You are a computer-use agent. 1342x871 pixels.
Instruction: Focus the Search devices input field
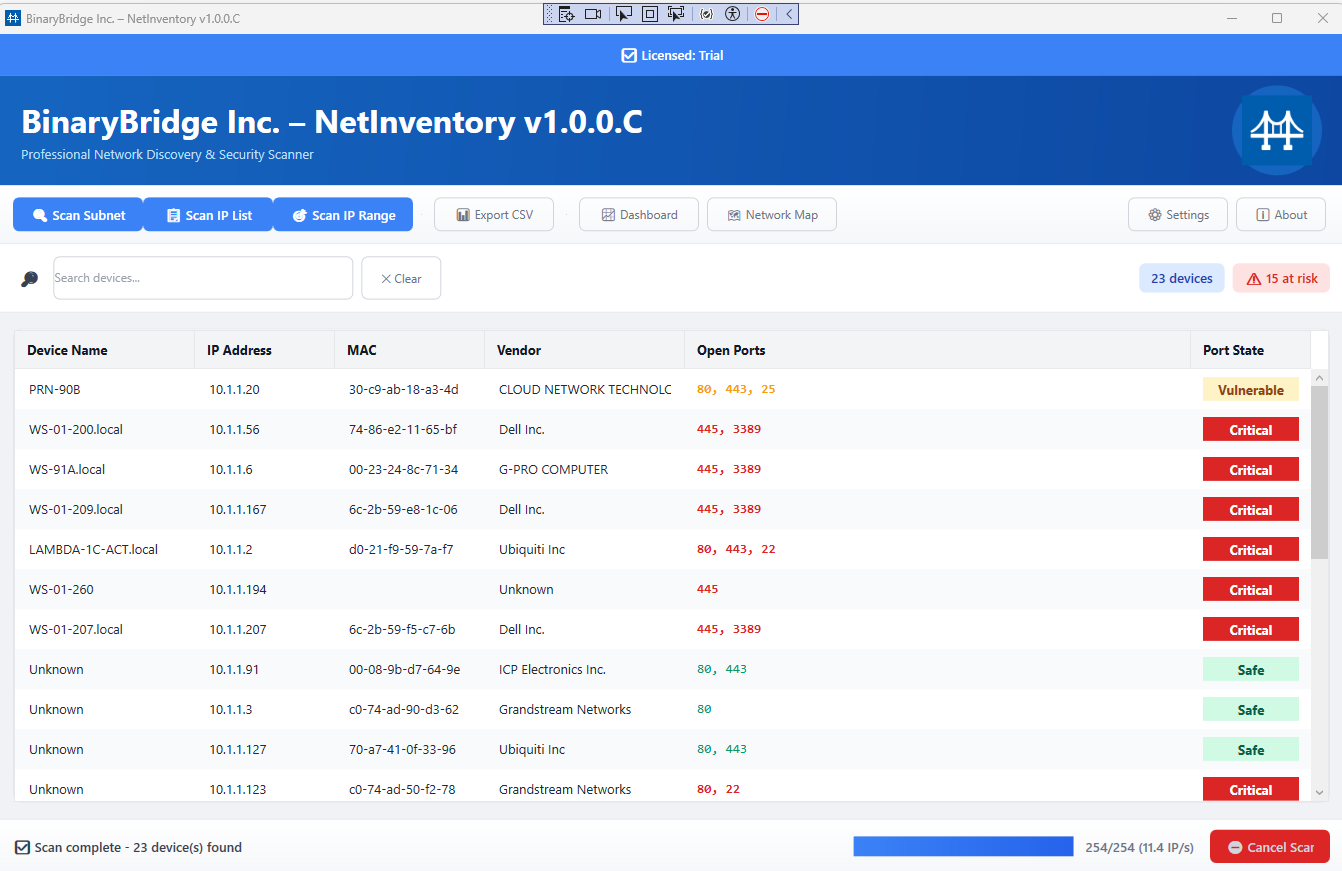click(x=203, y=278)
